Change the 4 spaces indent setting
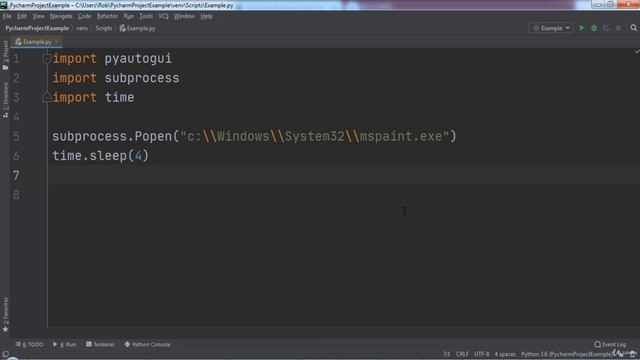 pos(505,354)
